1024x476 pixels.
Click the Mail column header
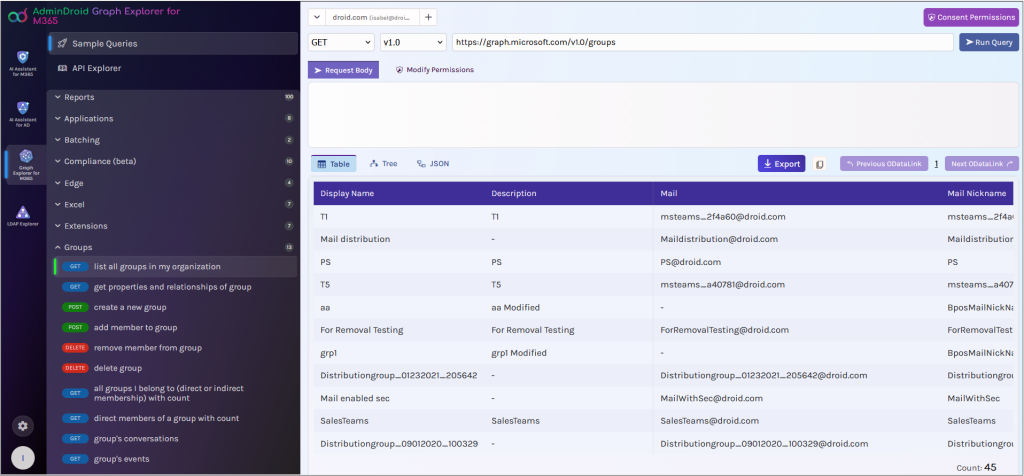click(669, 193)
